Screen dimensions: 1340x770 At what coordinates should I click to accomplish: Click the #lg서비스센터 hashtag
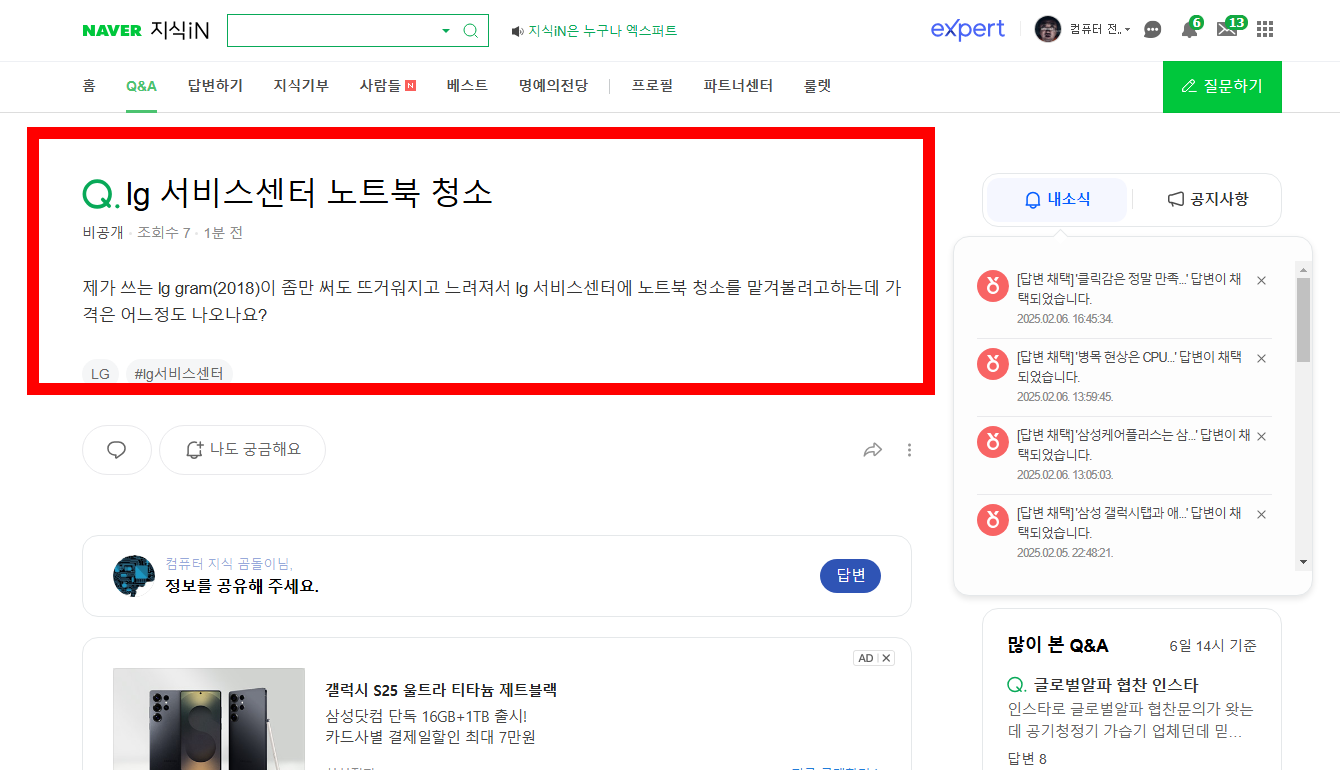tap(179, 374)
